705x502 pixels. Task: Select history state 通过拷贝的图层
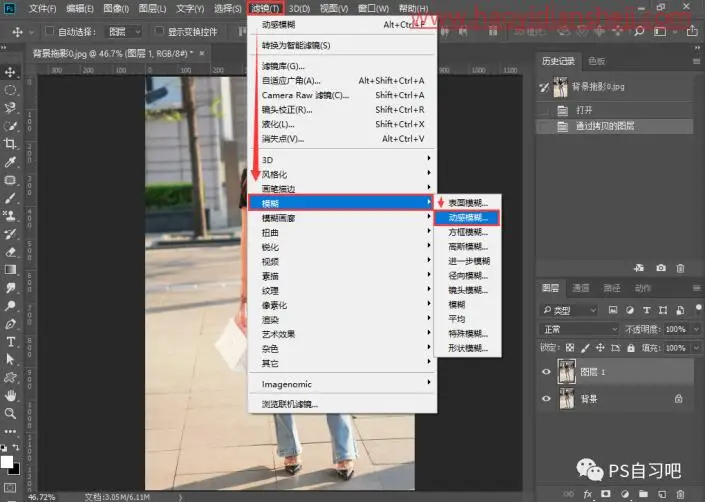pyautogui.click(x=616, y=126)
